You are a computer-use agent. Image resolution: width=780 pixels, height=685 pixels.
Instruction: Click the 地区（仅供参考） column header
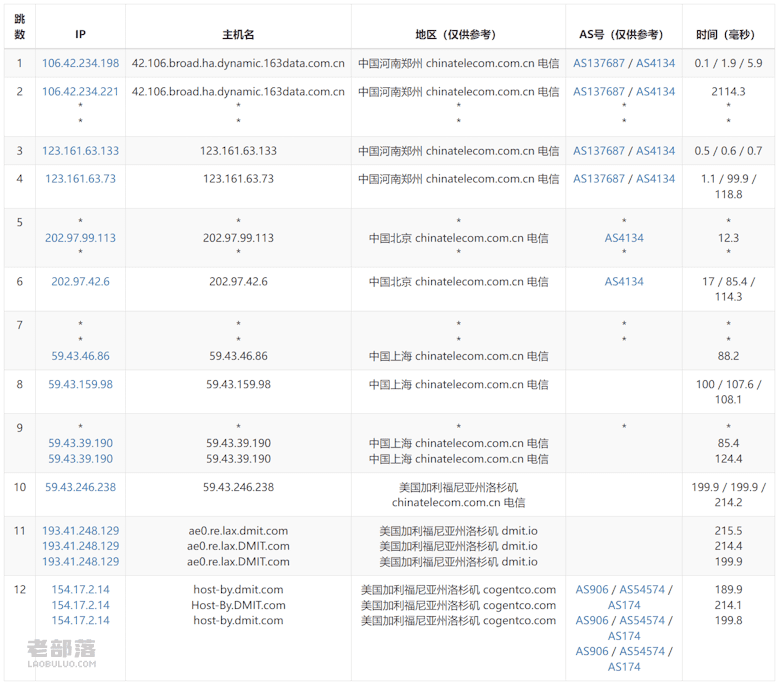point(456,34)
